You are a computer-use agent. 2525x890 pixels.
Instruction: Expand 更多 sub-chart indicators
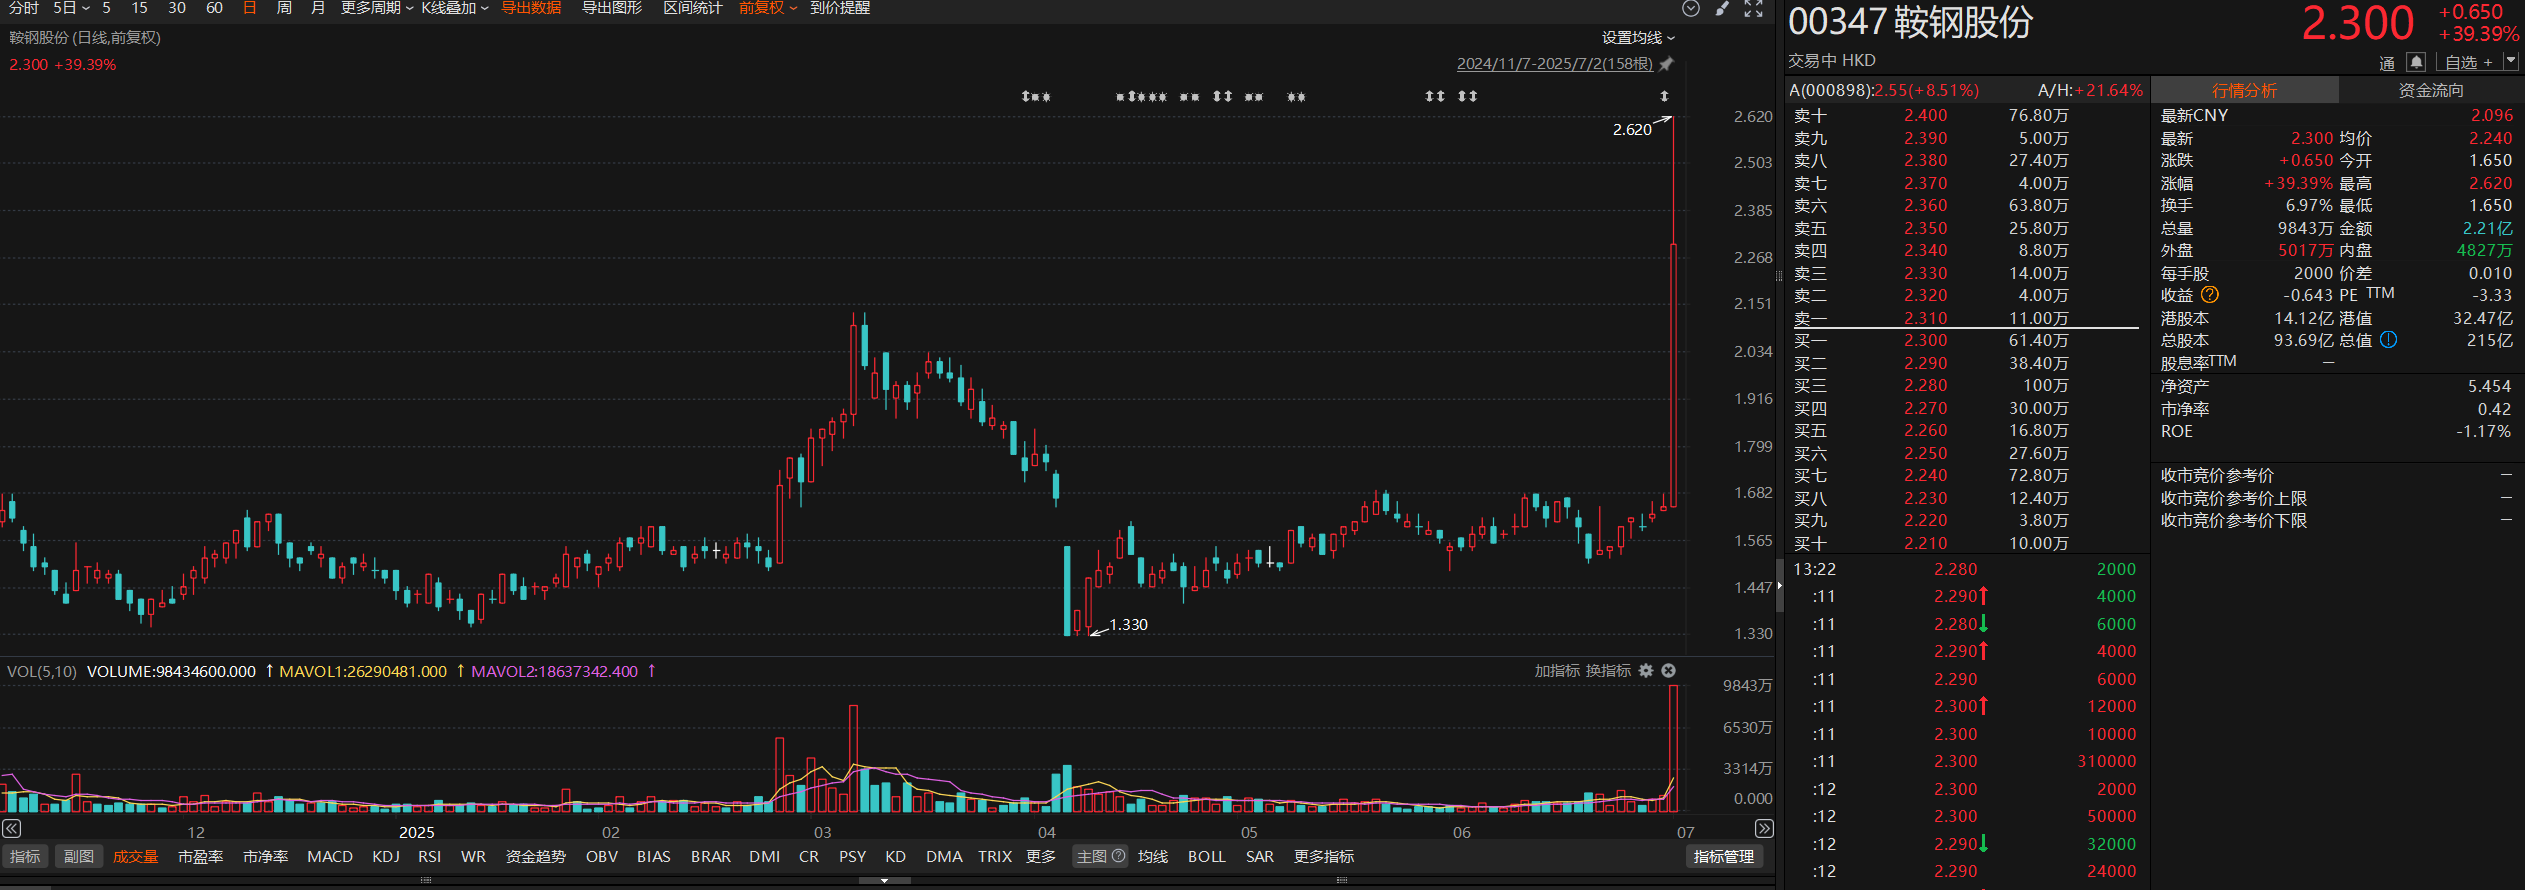coord(1041,856)
